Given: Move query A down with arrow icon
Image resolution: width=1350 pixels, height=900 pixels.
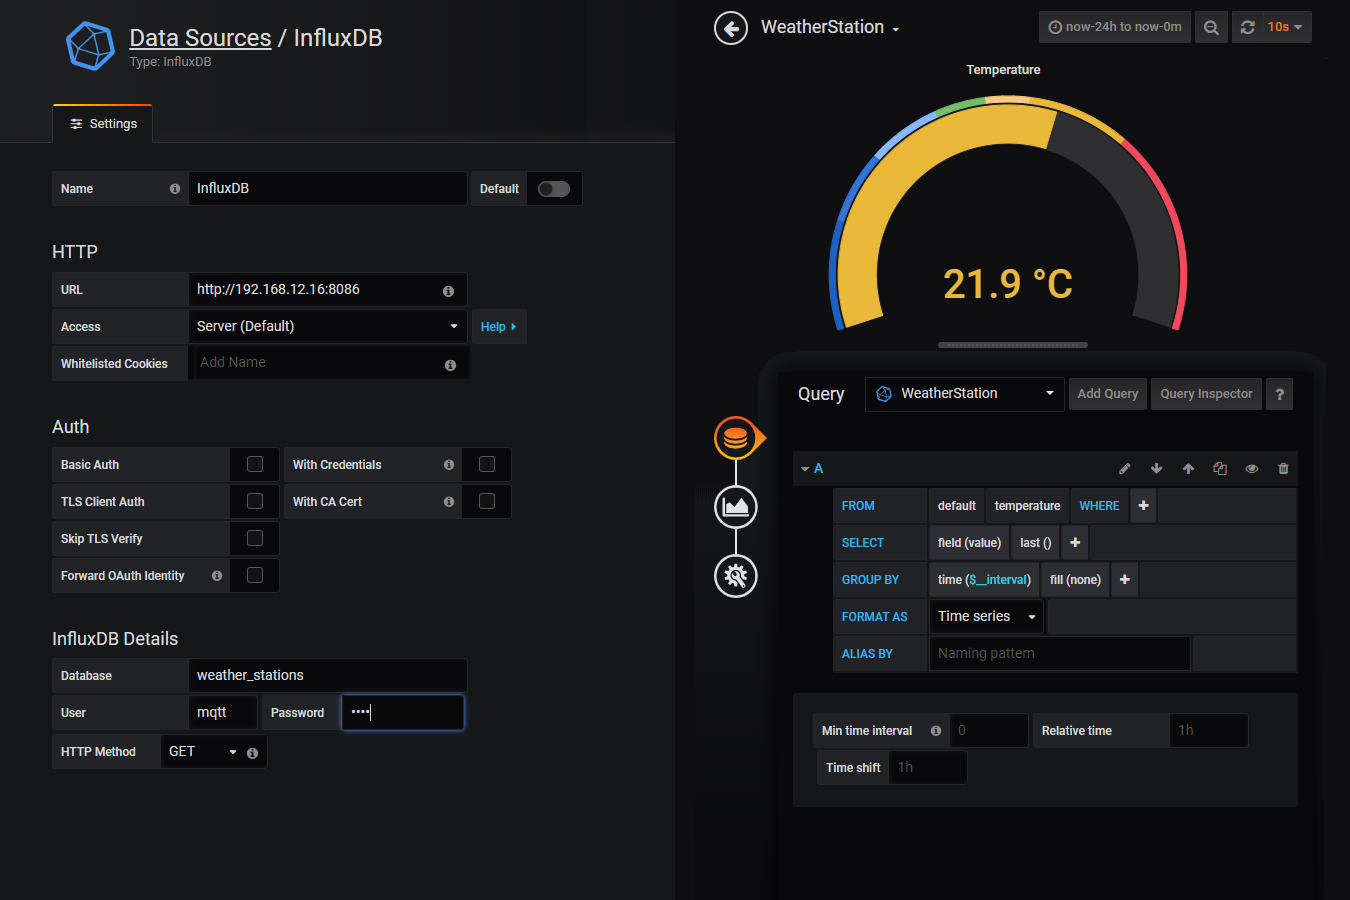Looking at the screenshot, I should pyautogui.click(x=1156, y=468).
